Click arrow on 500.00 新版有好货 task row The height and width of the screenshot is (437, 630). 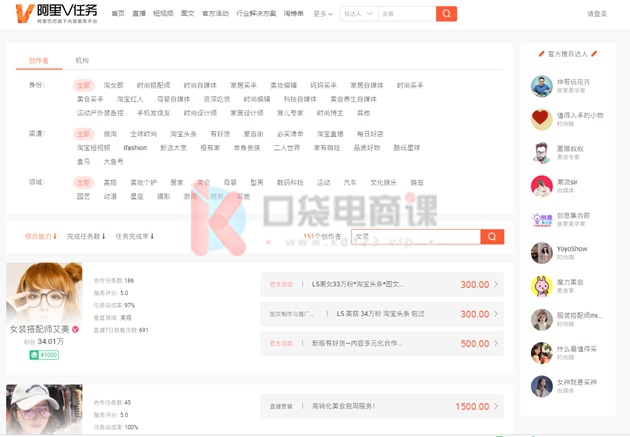point(496,343)
